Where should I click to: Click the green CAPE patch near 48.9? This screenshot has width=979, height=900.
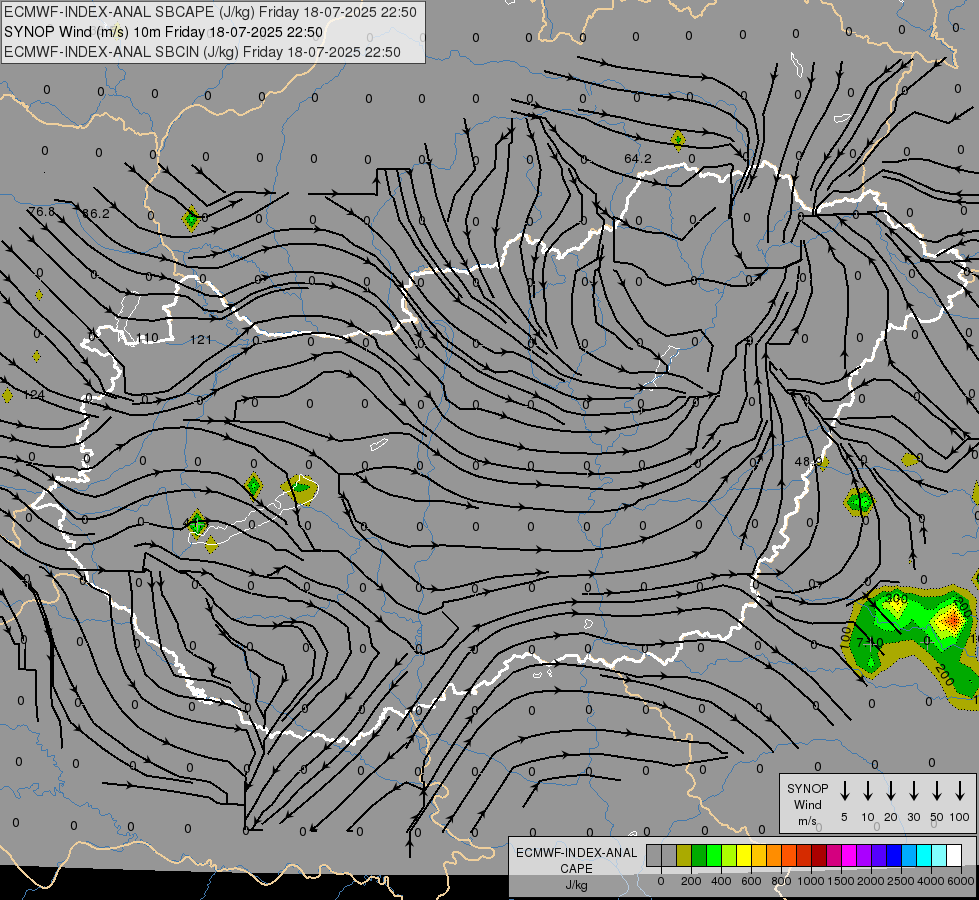coord(860,502)
